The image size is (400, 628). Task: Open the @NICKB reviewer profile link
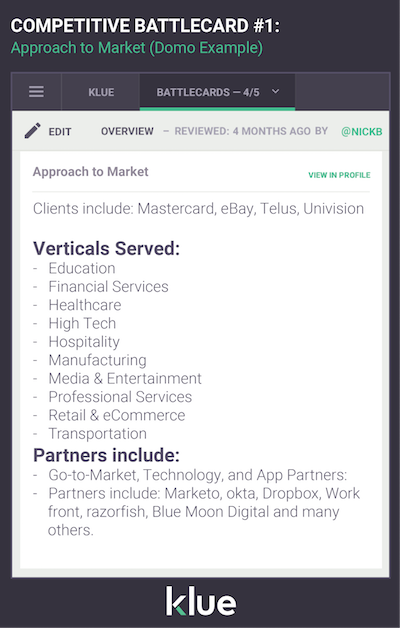click(x=362, y=131)
